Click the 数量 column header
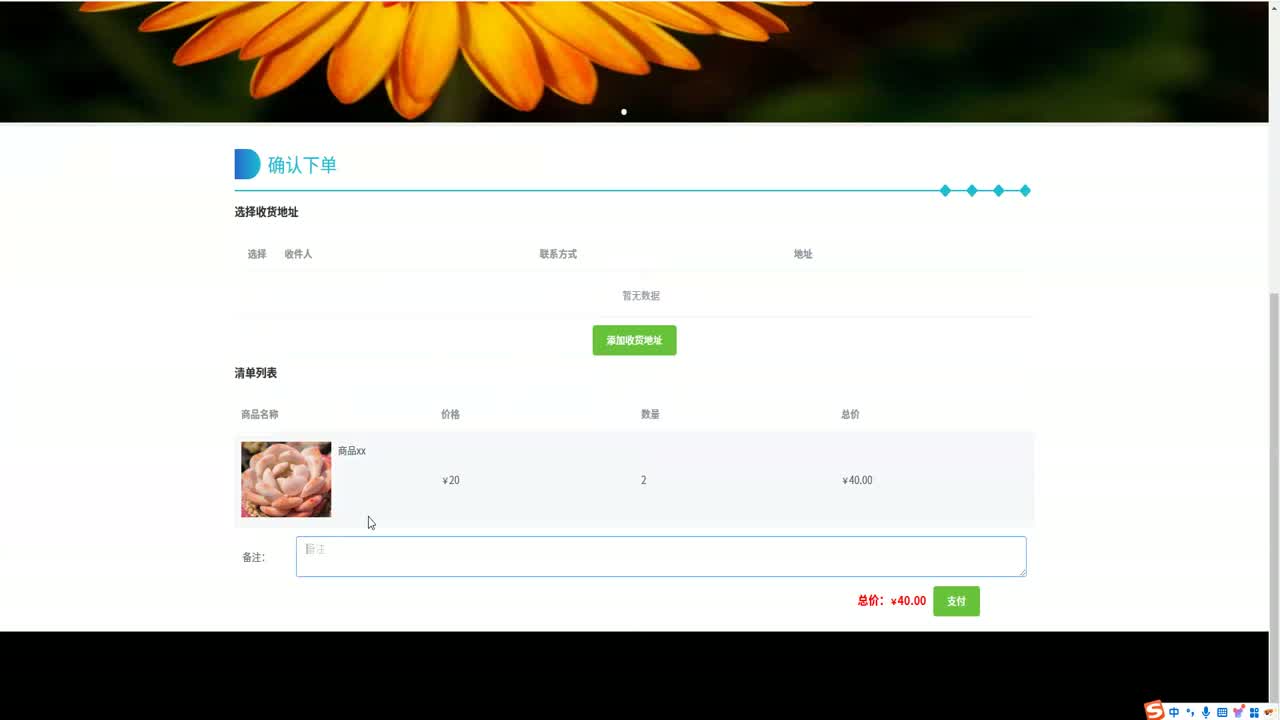 pyautogui.click(x=650, y=414)
